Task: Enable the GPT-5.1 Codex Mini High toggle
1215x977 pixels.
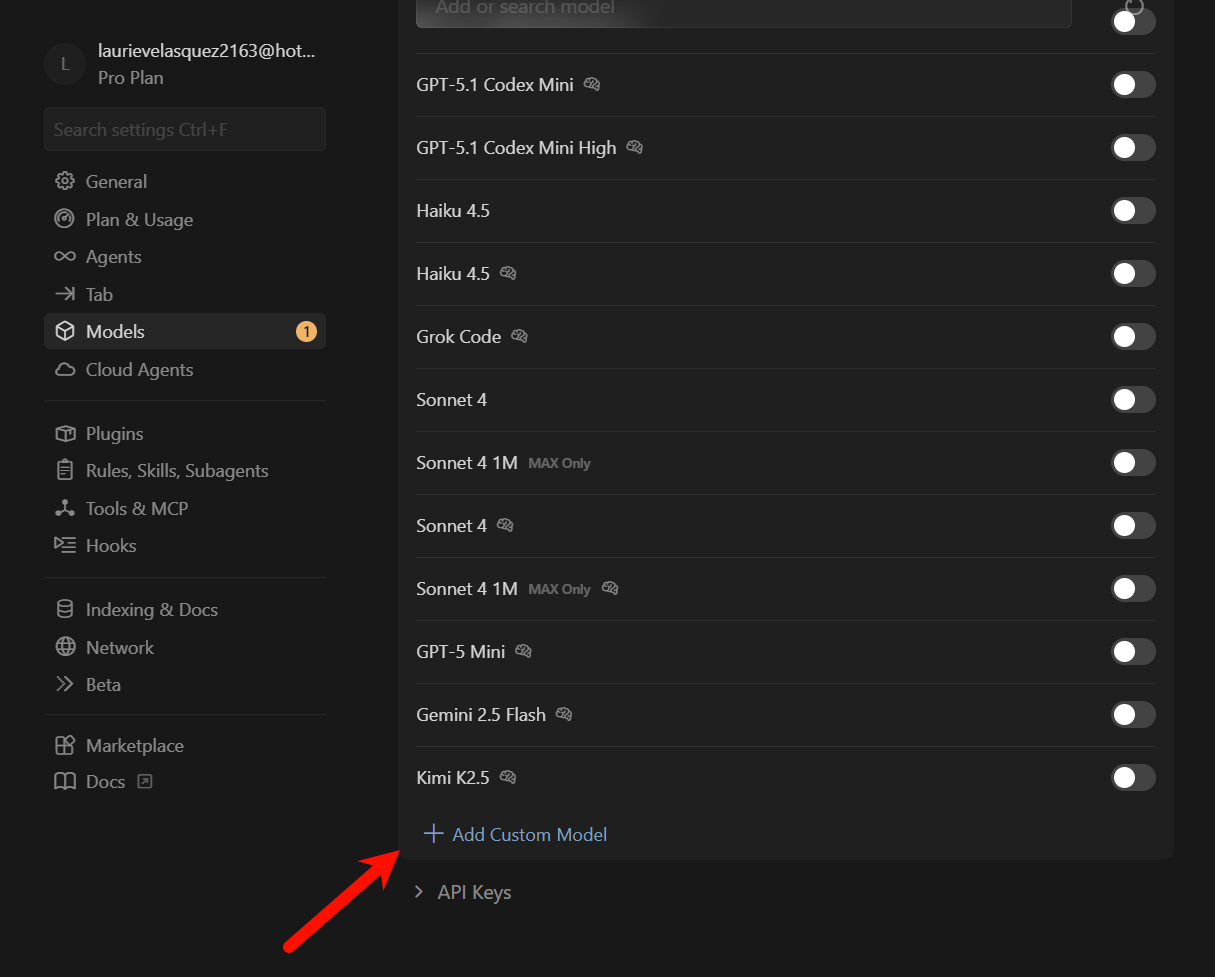Action: pyautogui.click(x=1133, y=148)
